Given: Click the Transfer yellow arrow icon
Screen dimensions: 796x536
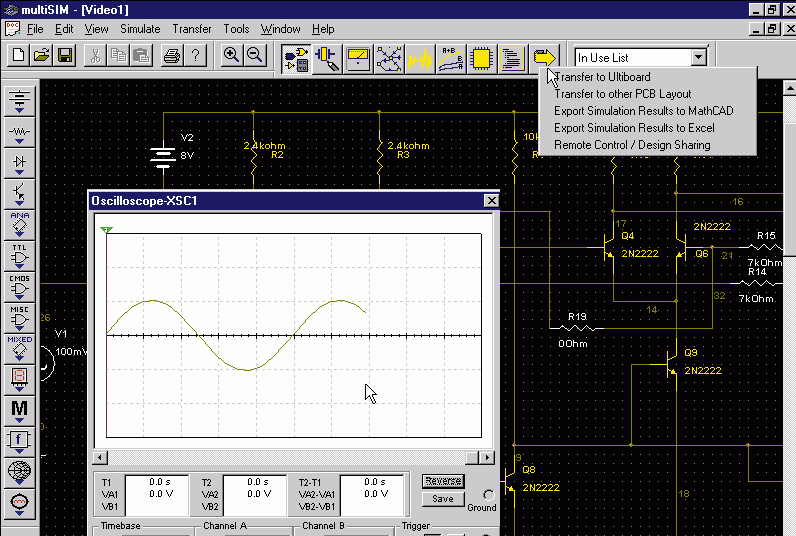Looking at the screenshot, I should tap(544, 57).
